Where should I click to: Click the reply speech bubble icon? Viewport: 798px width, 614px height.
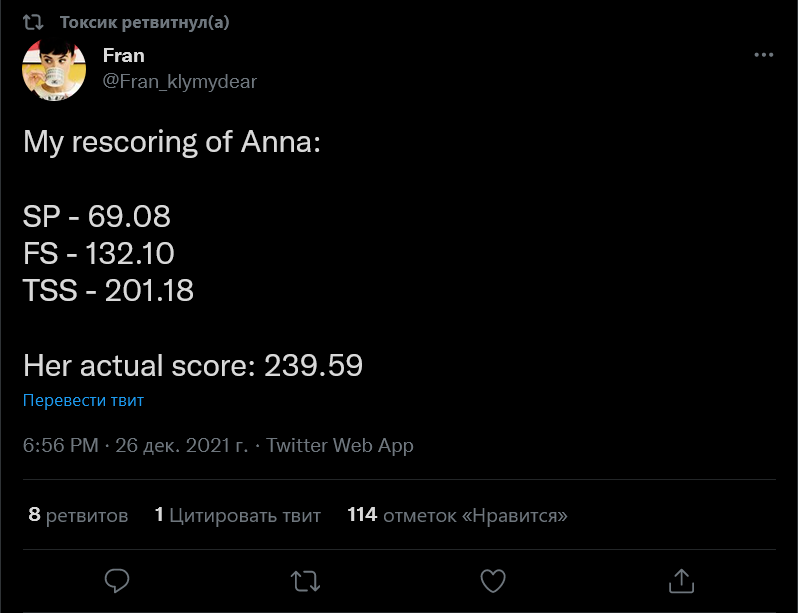[x=118, y=580]
